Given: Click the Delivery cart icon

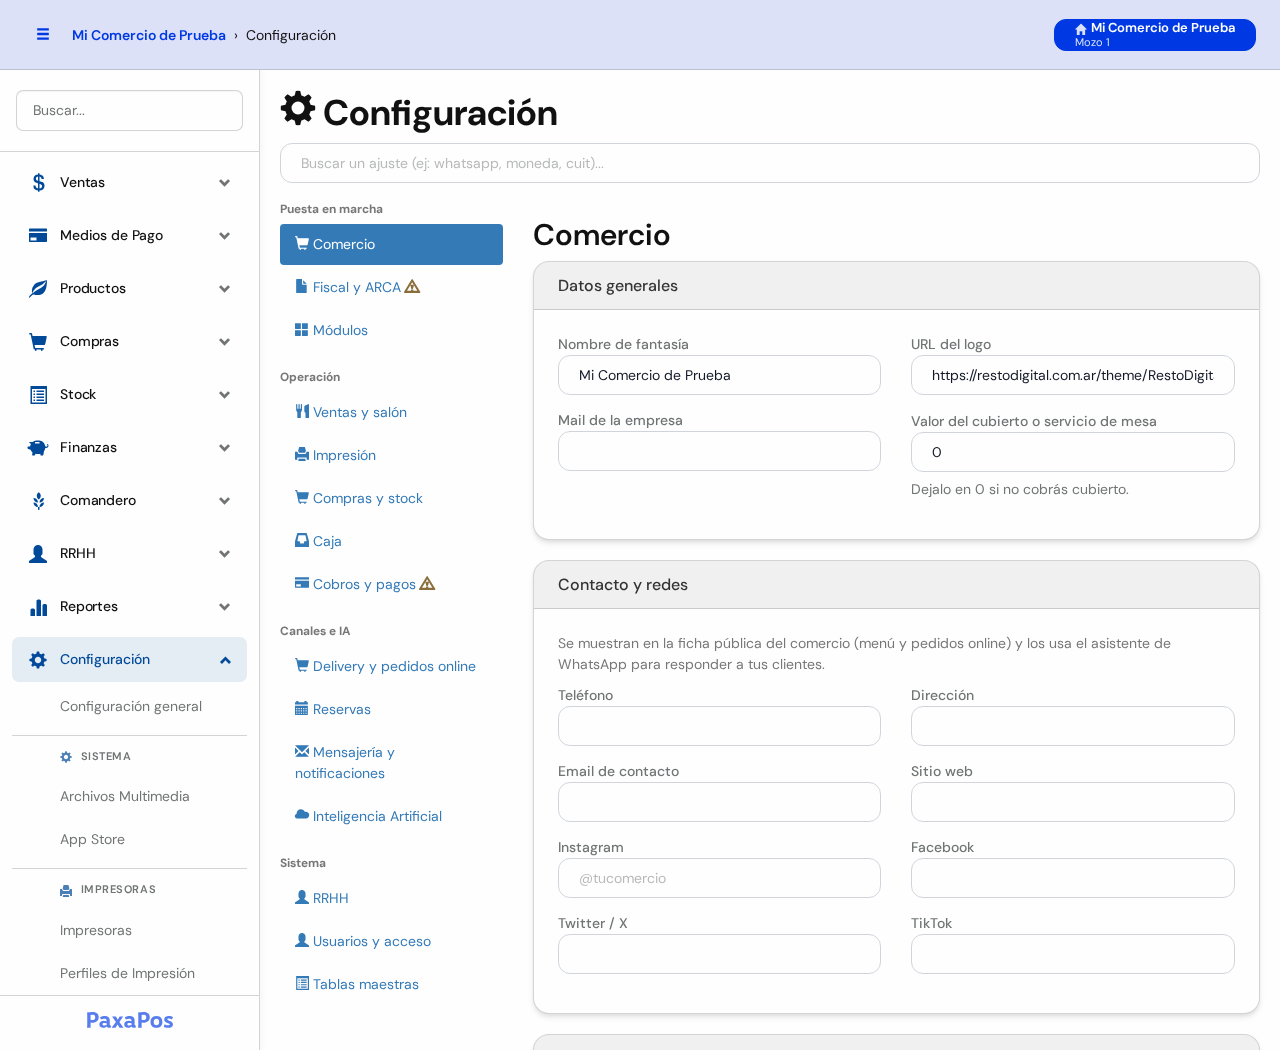Looking at the screenshot, I should (301, 665).
